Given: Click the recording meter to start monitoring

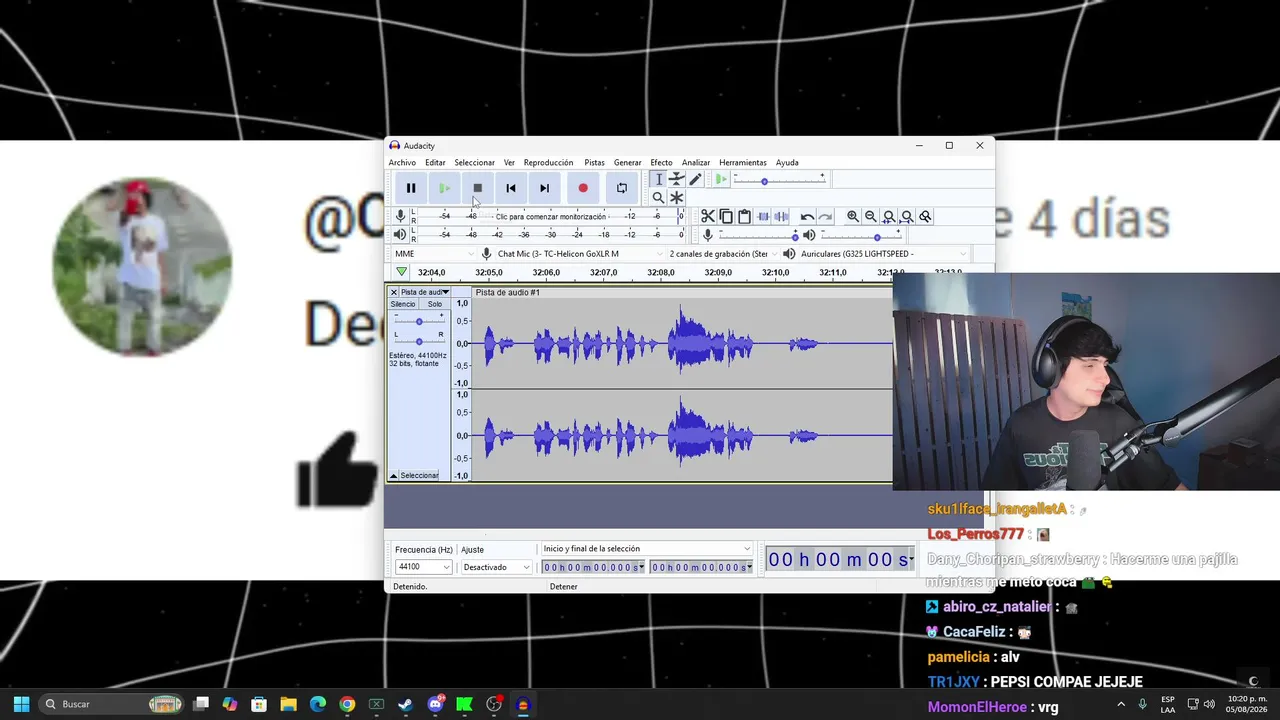Looking at the screenshot, I should (x=551, y=216).
